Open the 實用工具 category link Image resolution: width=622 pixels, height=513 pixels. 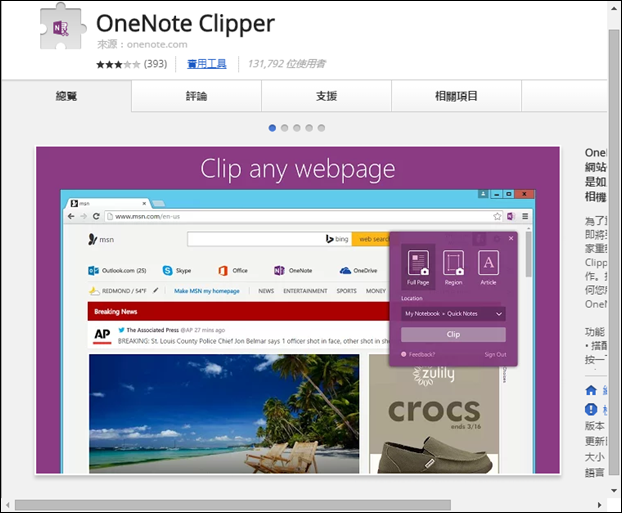[x=207, y=64]
